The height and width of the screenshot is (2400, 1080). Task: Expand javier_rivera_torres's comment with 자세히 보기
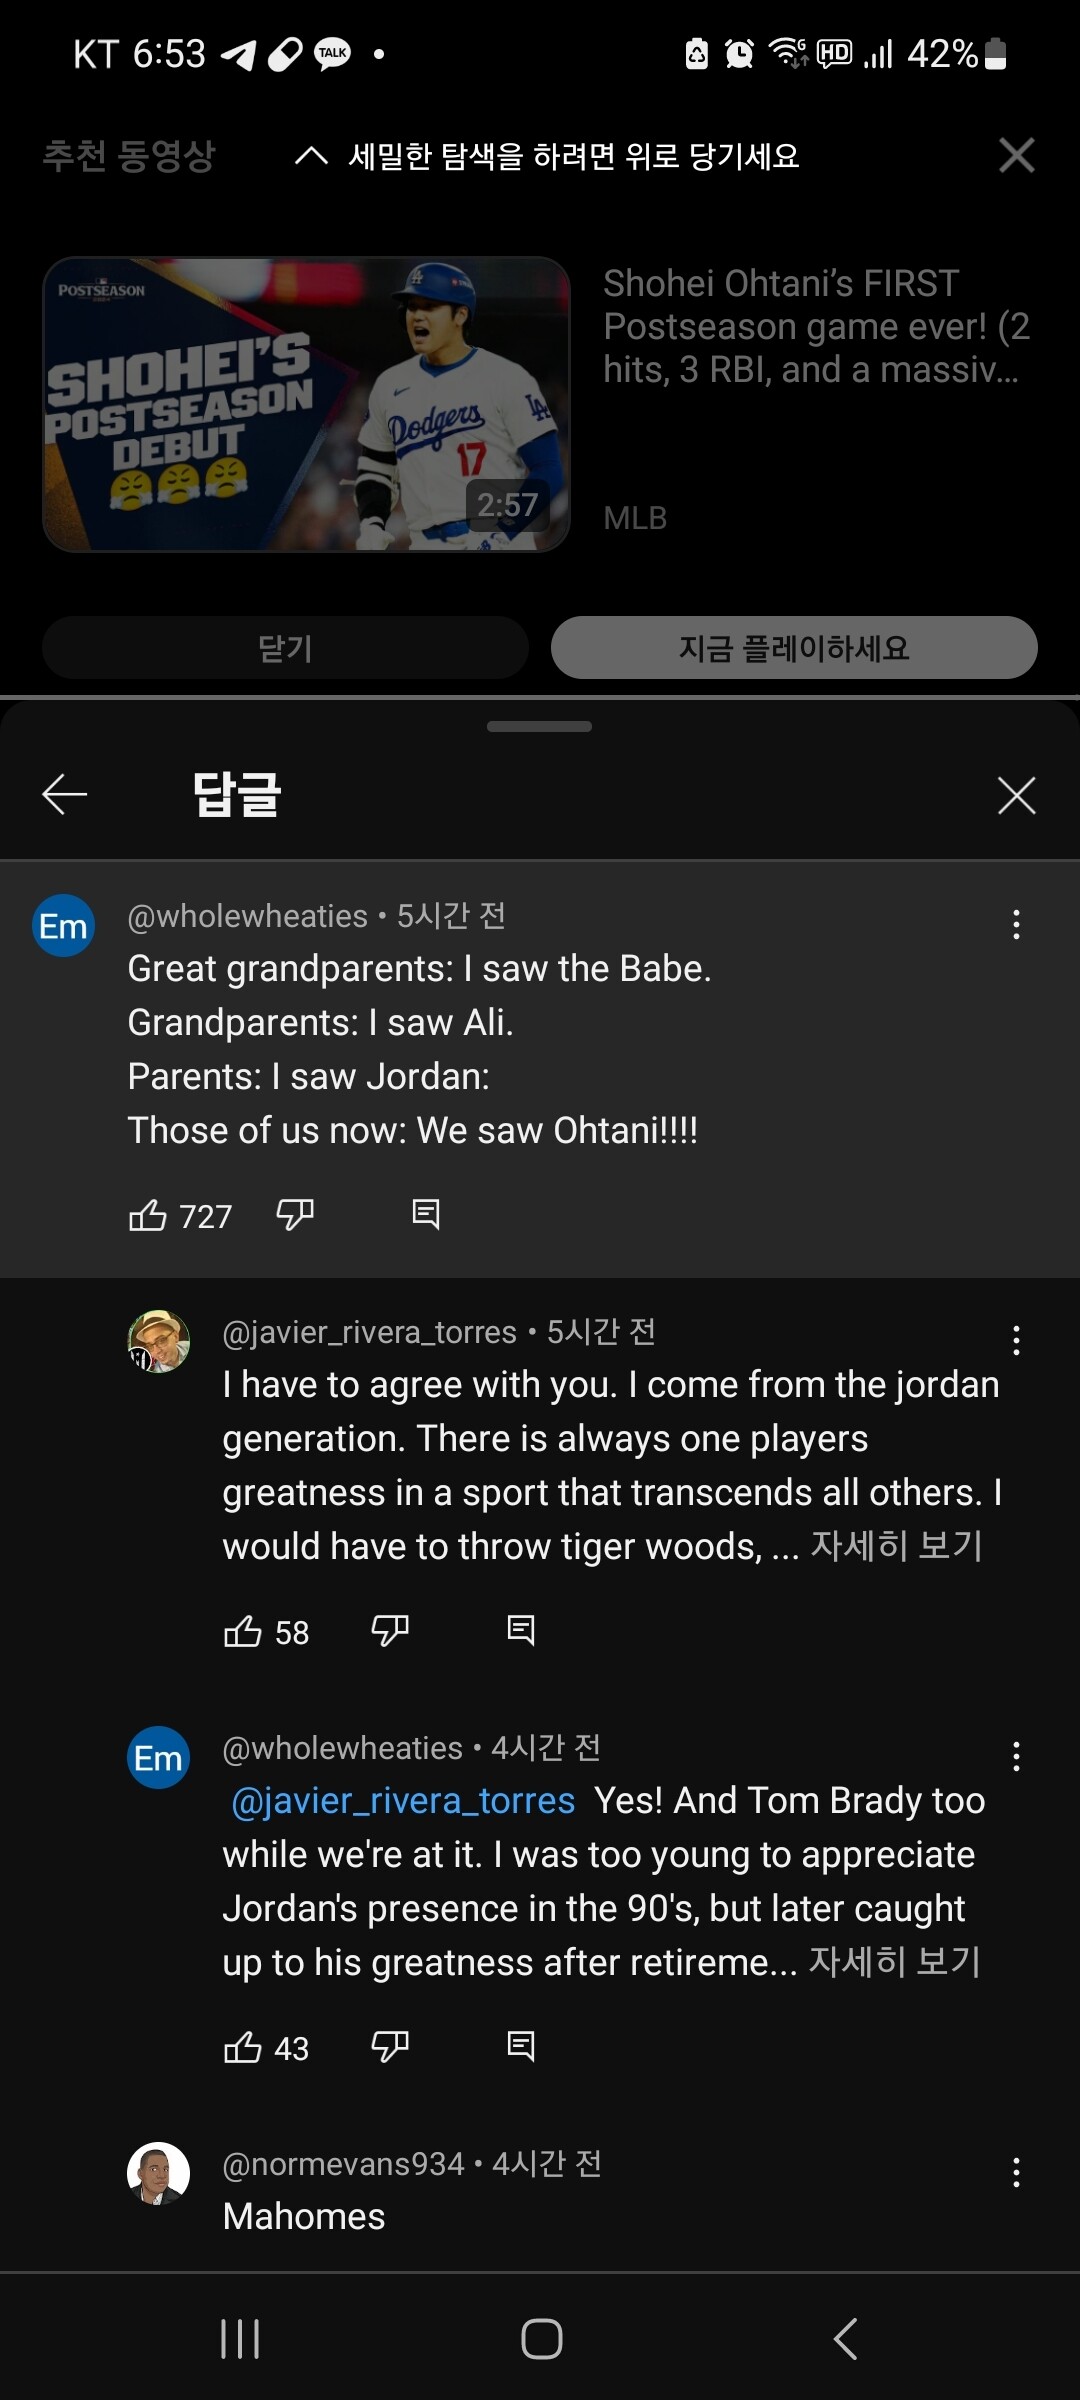896,1546
